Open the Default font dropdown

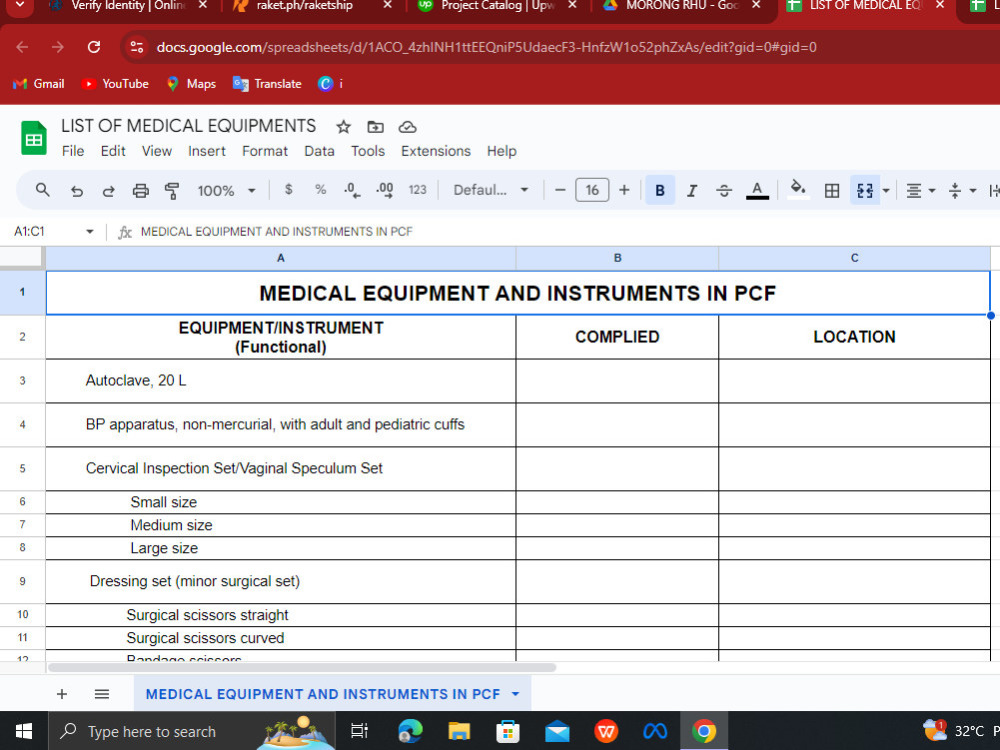490,190
